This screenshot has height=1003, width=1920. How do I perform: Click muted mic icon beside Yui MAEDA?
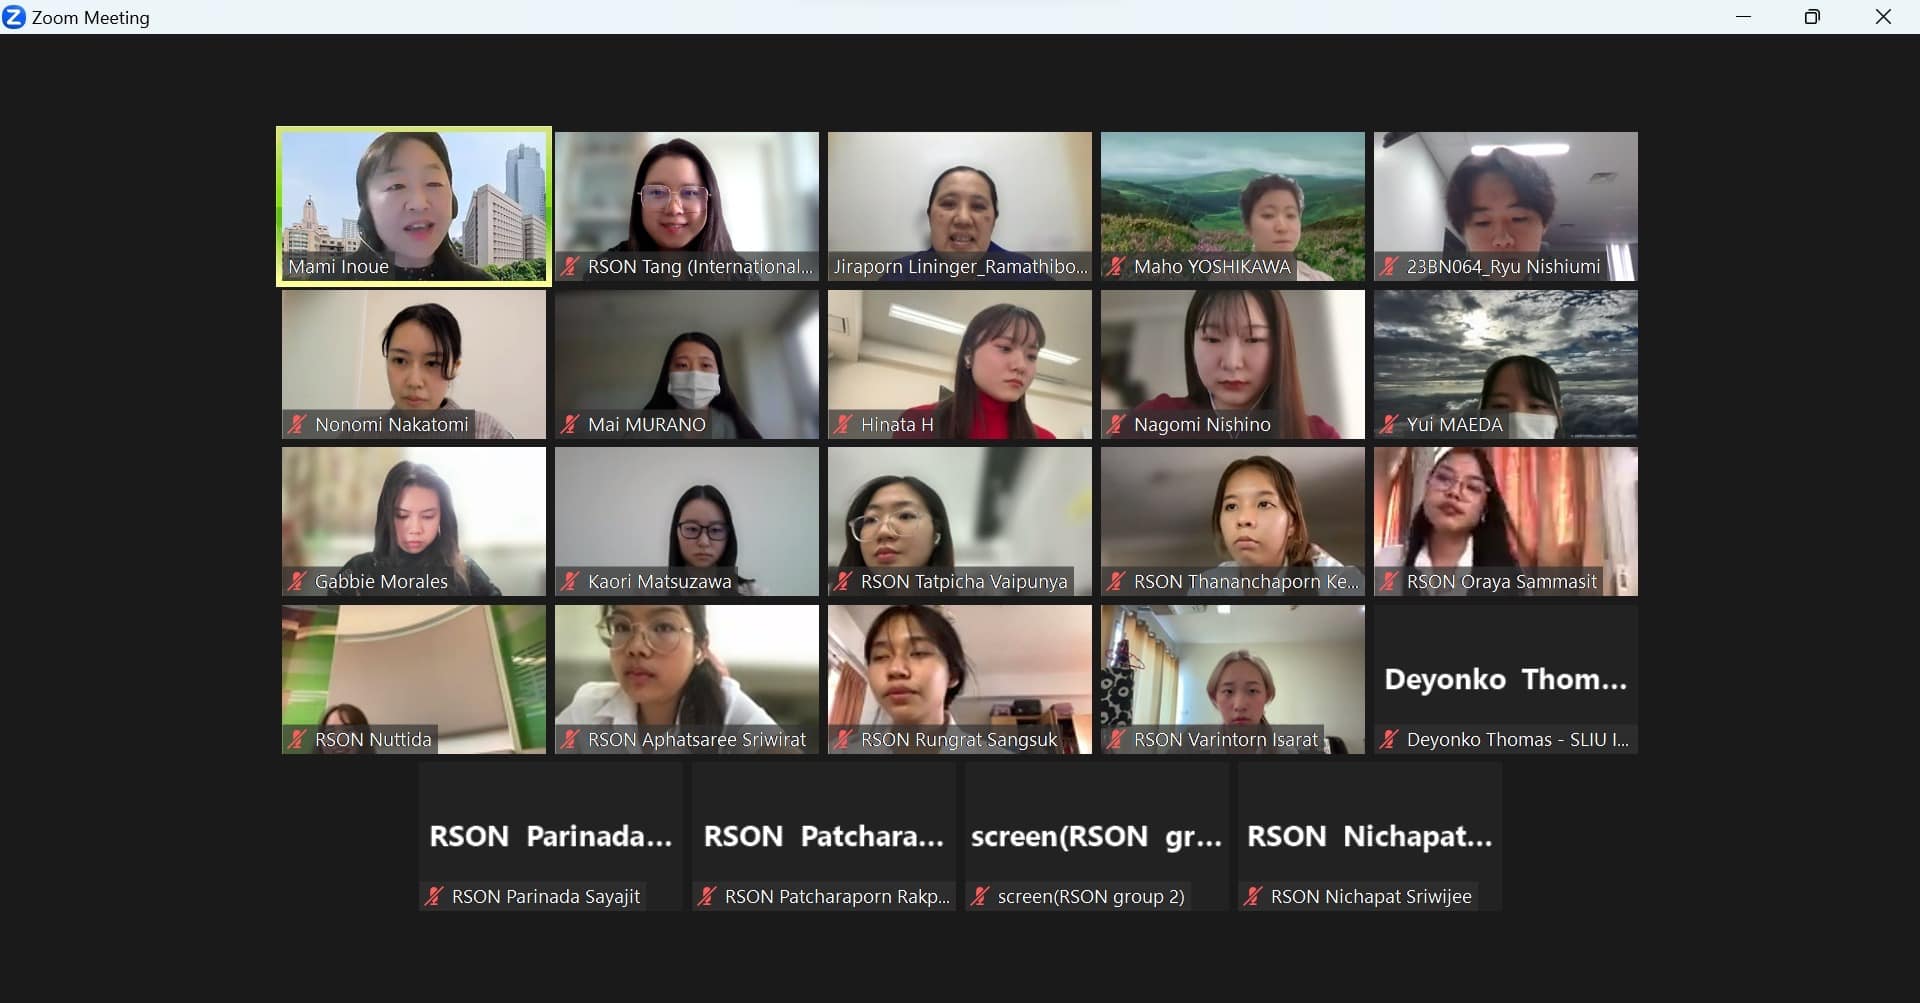(x=1389, y=424)
